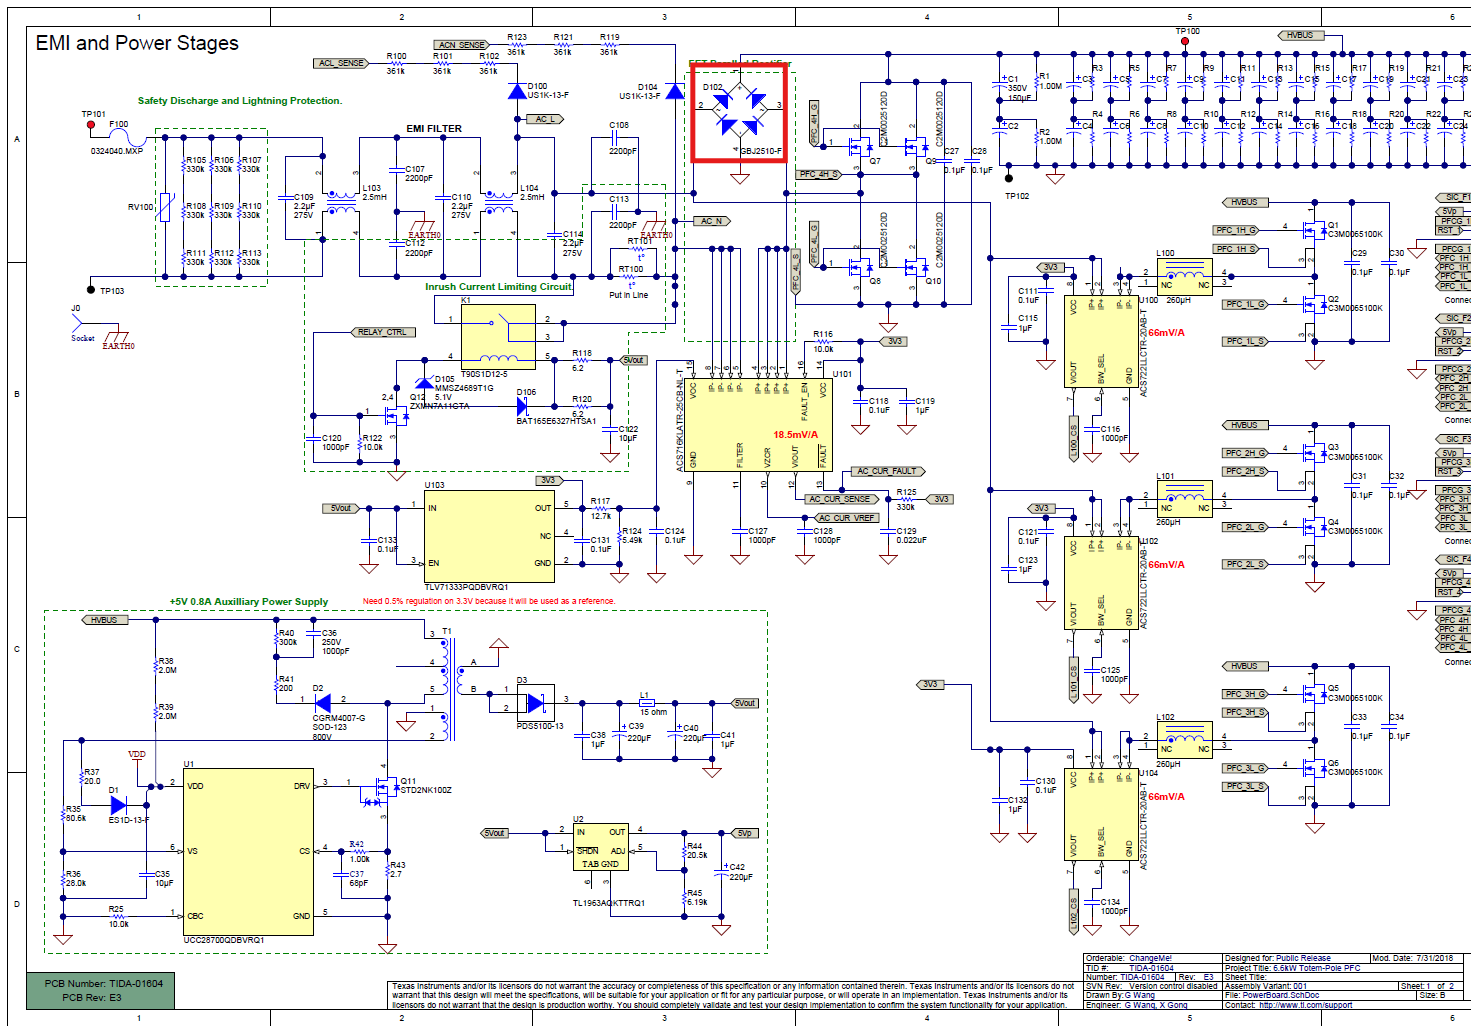
Task: Click the U103 TLV71333PQDBVR1 regulator block
Action: (x=489, y=536)
